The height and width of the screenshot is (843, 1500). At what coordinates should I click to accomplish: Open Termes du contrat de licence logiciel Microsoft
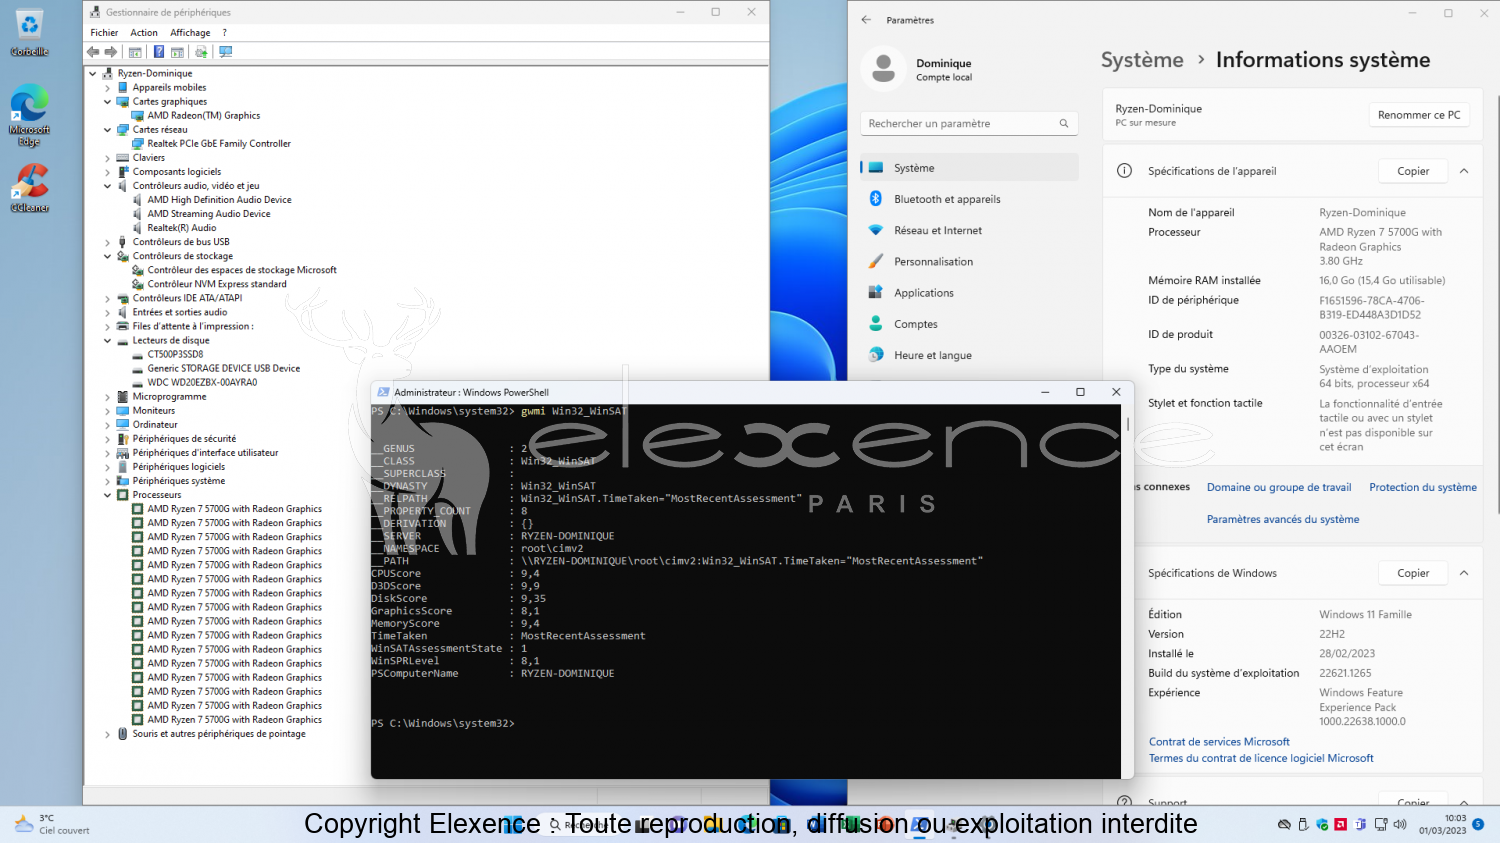click(1261, 759)
